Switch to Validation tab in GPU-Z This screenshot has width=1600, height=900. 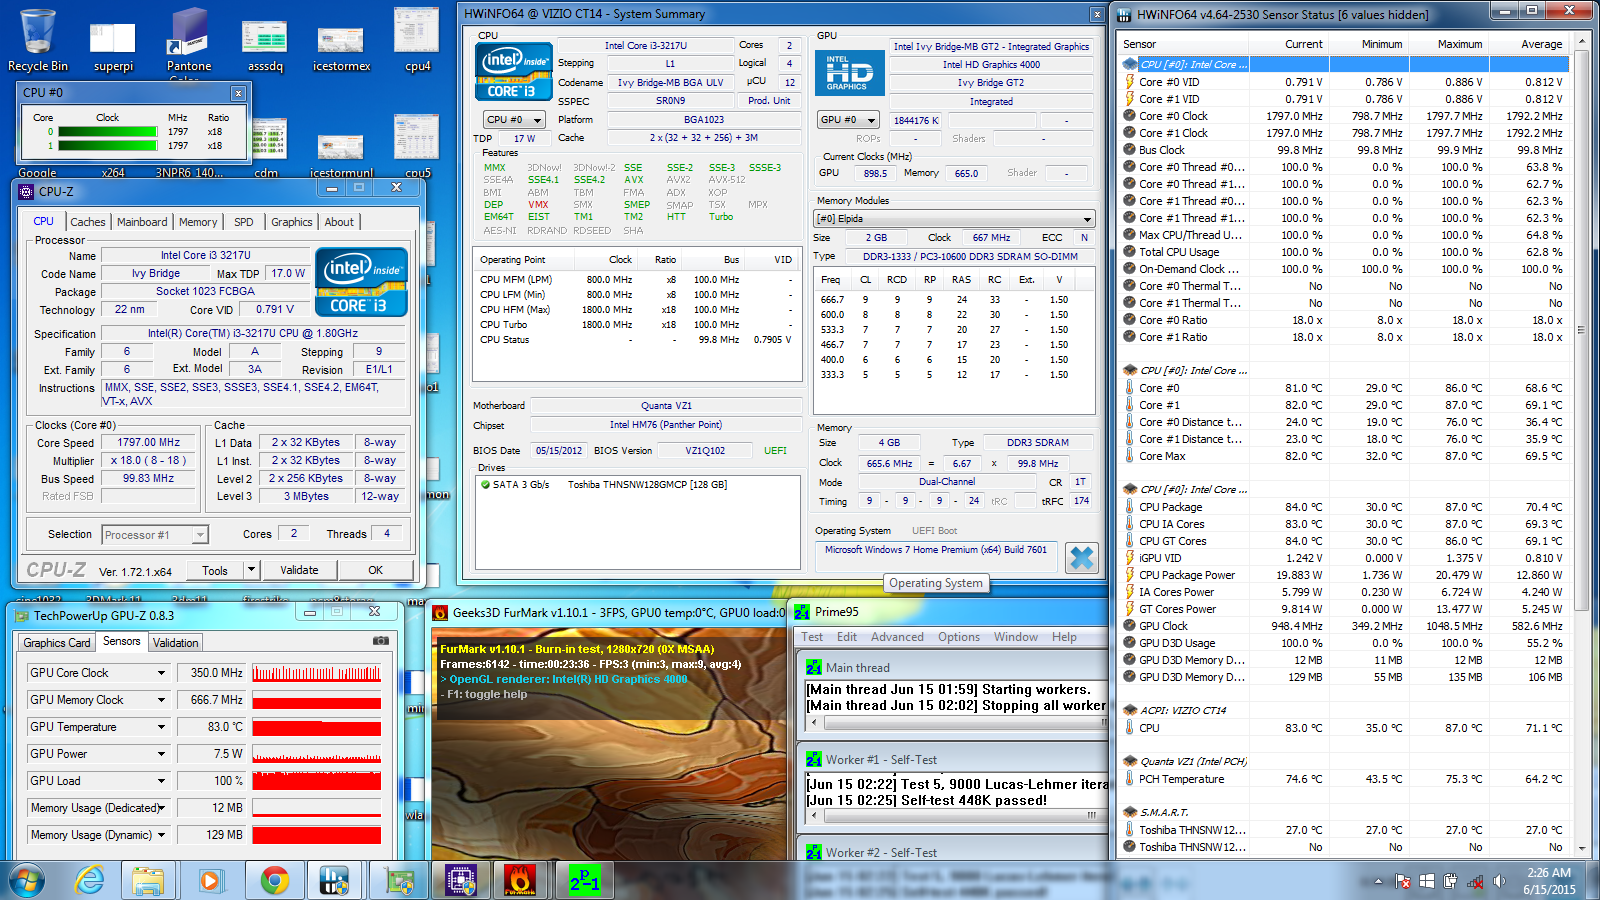click(176, 643)
